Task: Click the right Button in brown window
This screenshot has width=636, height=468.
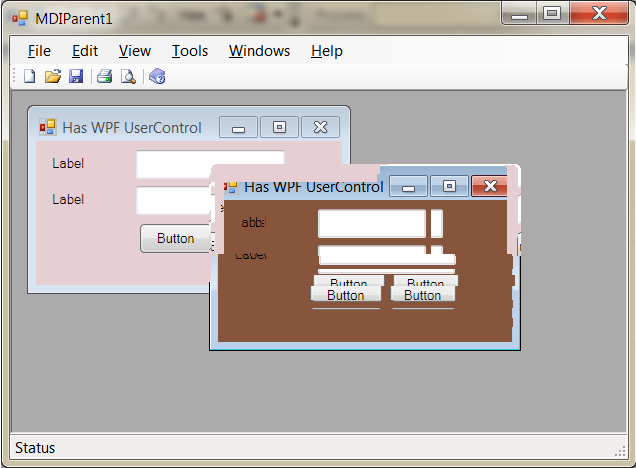Action: [423, 295]
